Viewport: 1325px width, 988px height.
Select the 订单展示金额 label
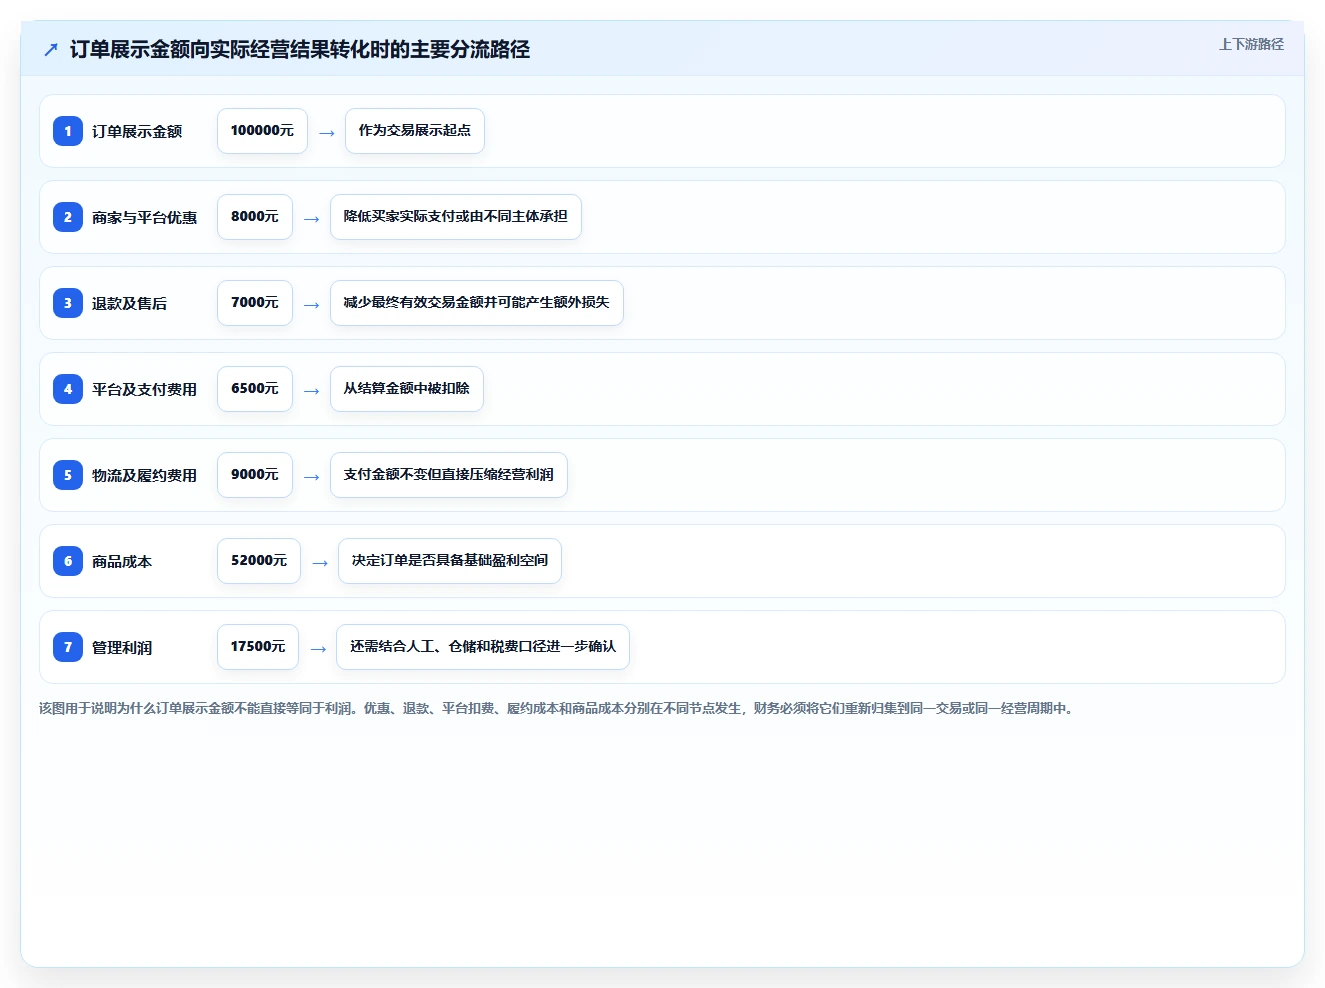coord(137,131)
